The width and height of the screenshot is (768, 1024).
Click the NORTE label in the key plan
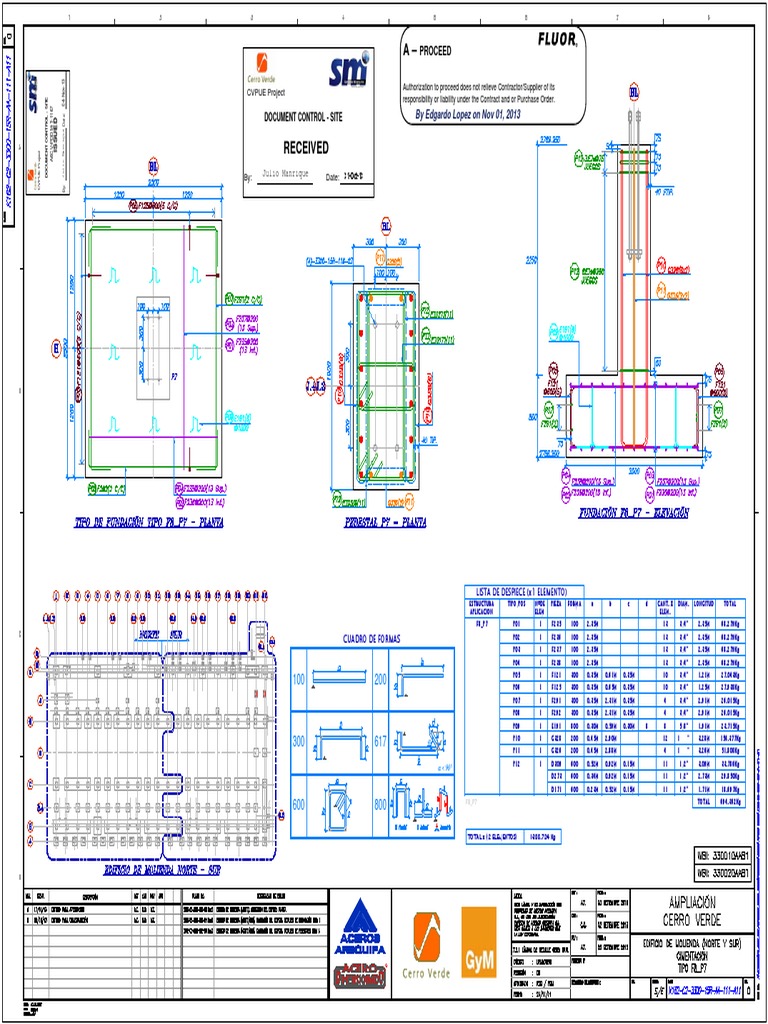(150, 633)
